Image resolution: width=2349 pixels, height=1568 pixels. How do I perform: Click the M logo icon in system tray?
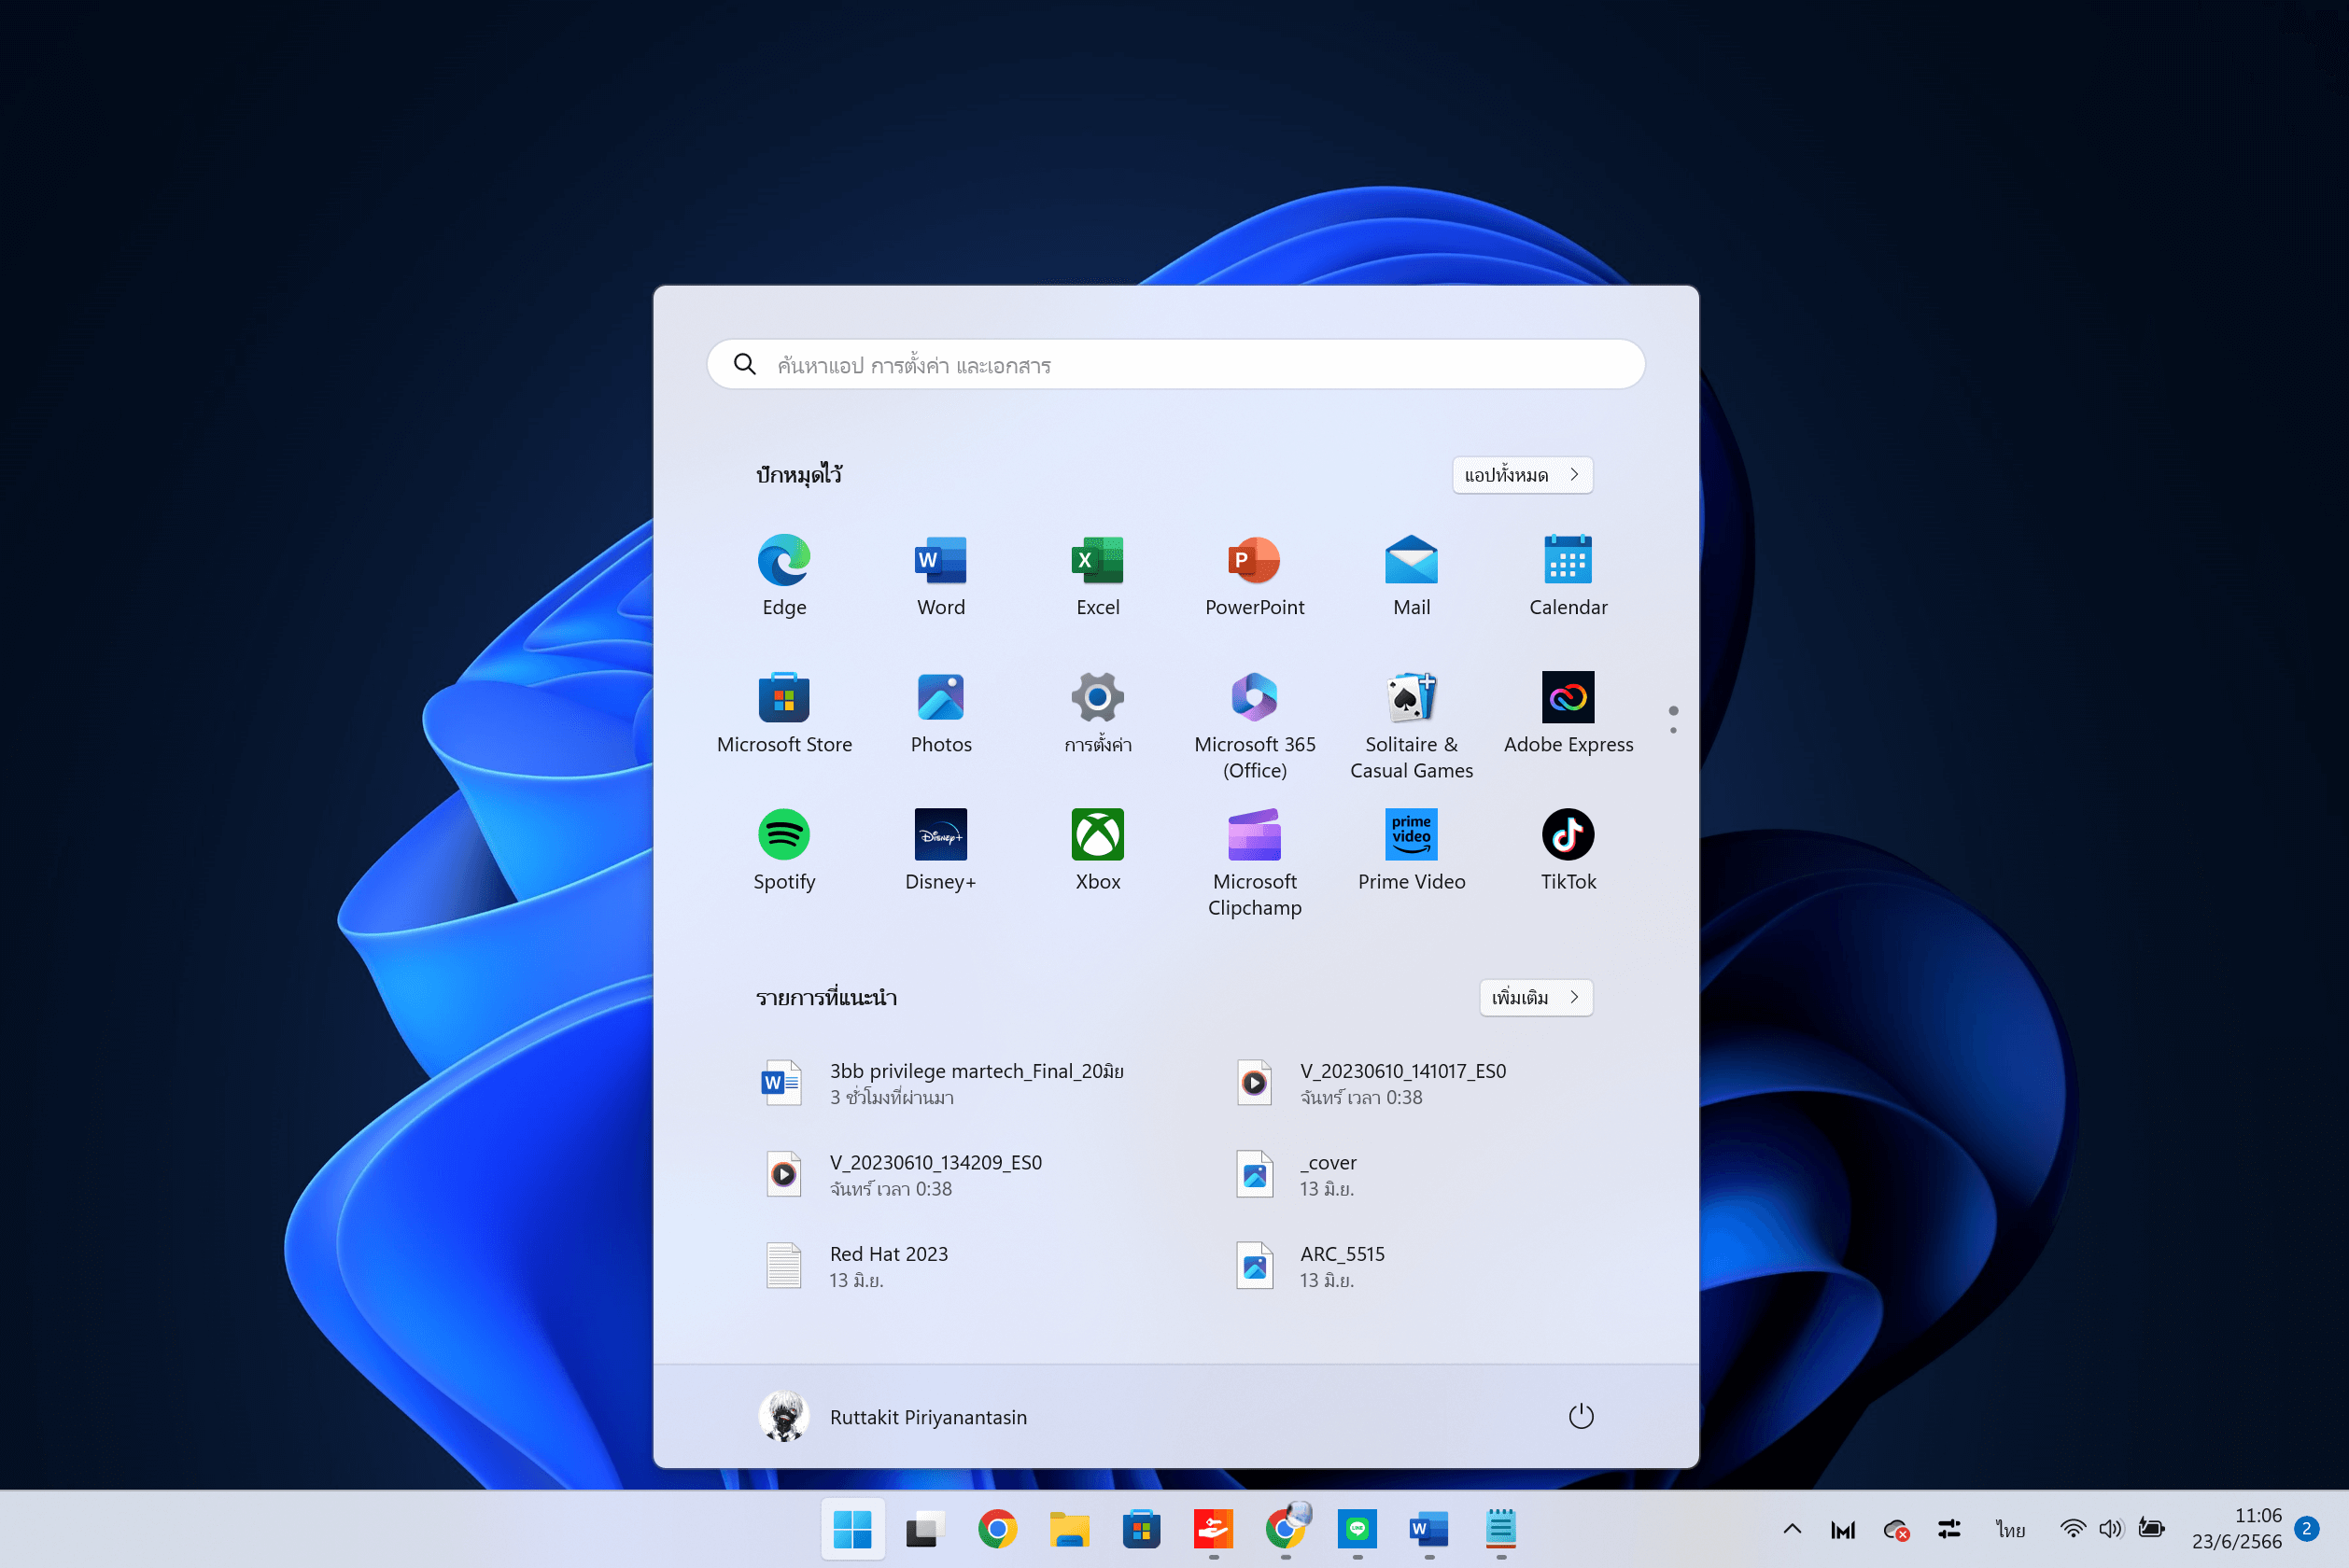pyautogui.click(x=1842, y=1529)
